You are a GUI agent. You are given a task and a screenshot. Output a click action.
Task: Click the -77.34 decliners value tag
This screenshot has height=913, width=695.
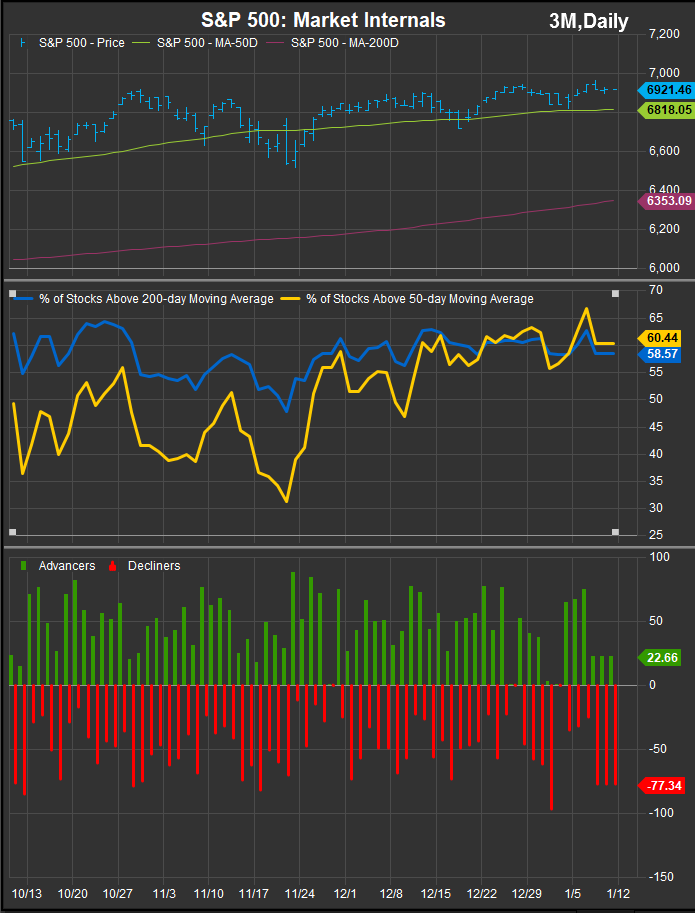point(664,786)
